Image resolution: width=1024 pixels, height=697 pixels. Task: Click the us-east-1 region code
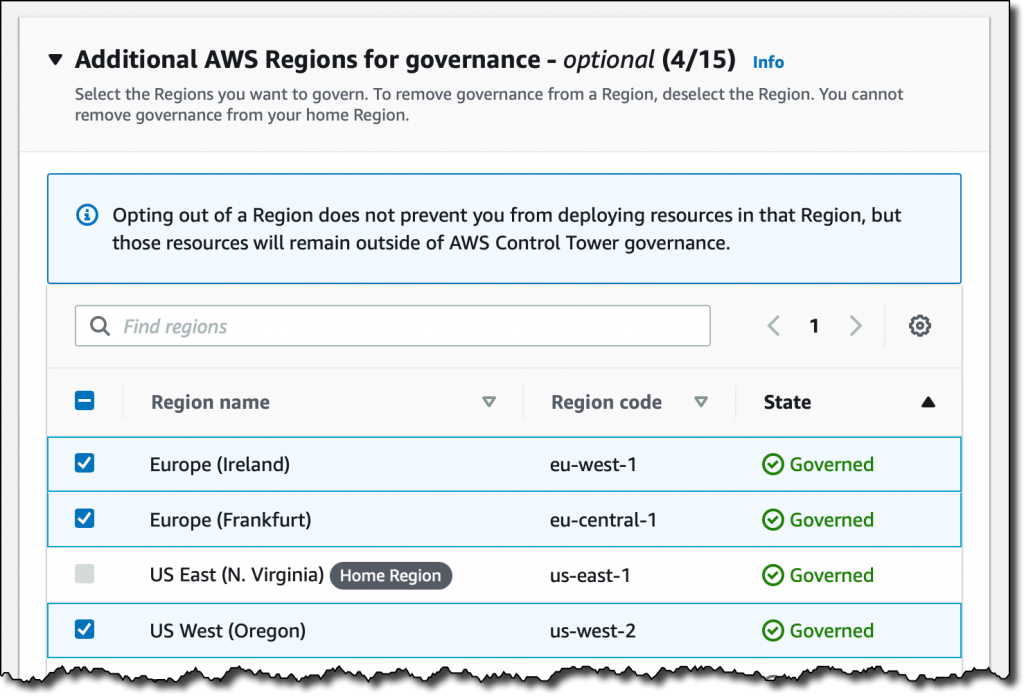590,575
